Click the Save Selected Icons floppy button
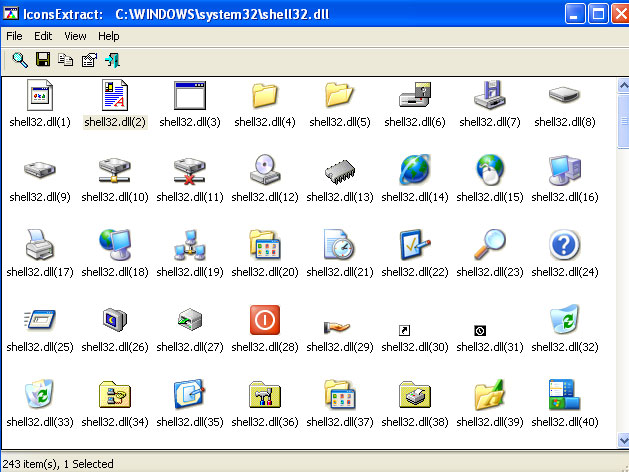This screenshot has height=472, width=629. coord(43,60)
